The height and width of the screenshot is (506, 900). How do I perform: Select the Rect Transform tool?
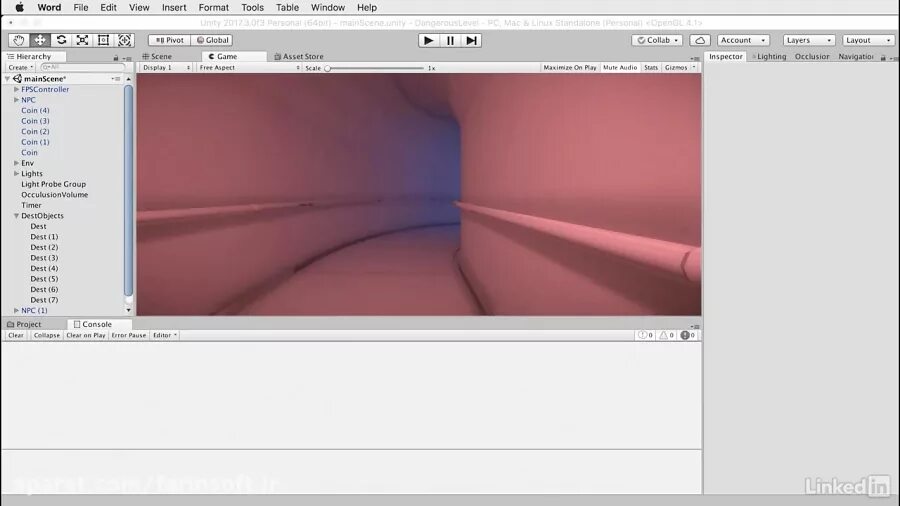pos(103,40)
